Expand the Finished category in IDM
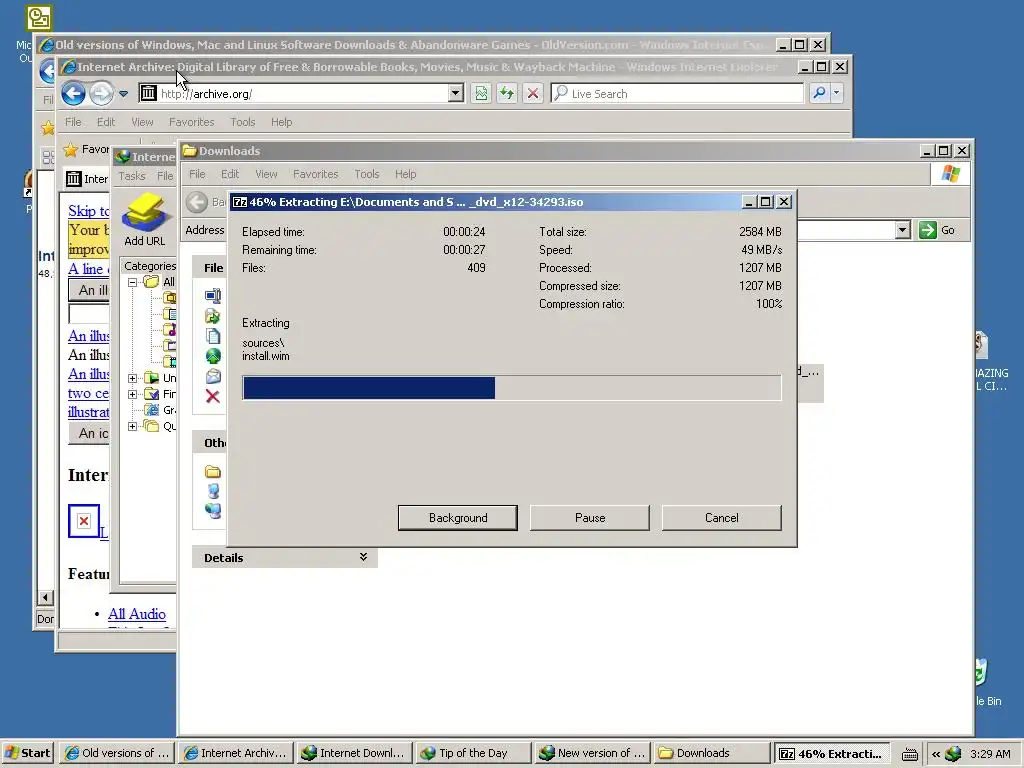Image resolution: width=1024 pixels, height=768 pixels. pyautogui.click(x=132, y=394)
